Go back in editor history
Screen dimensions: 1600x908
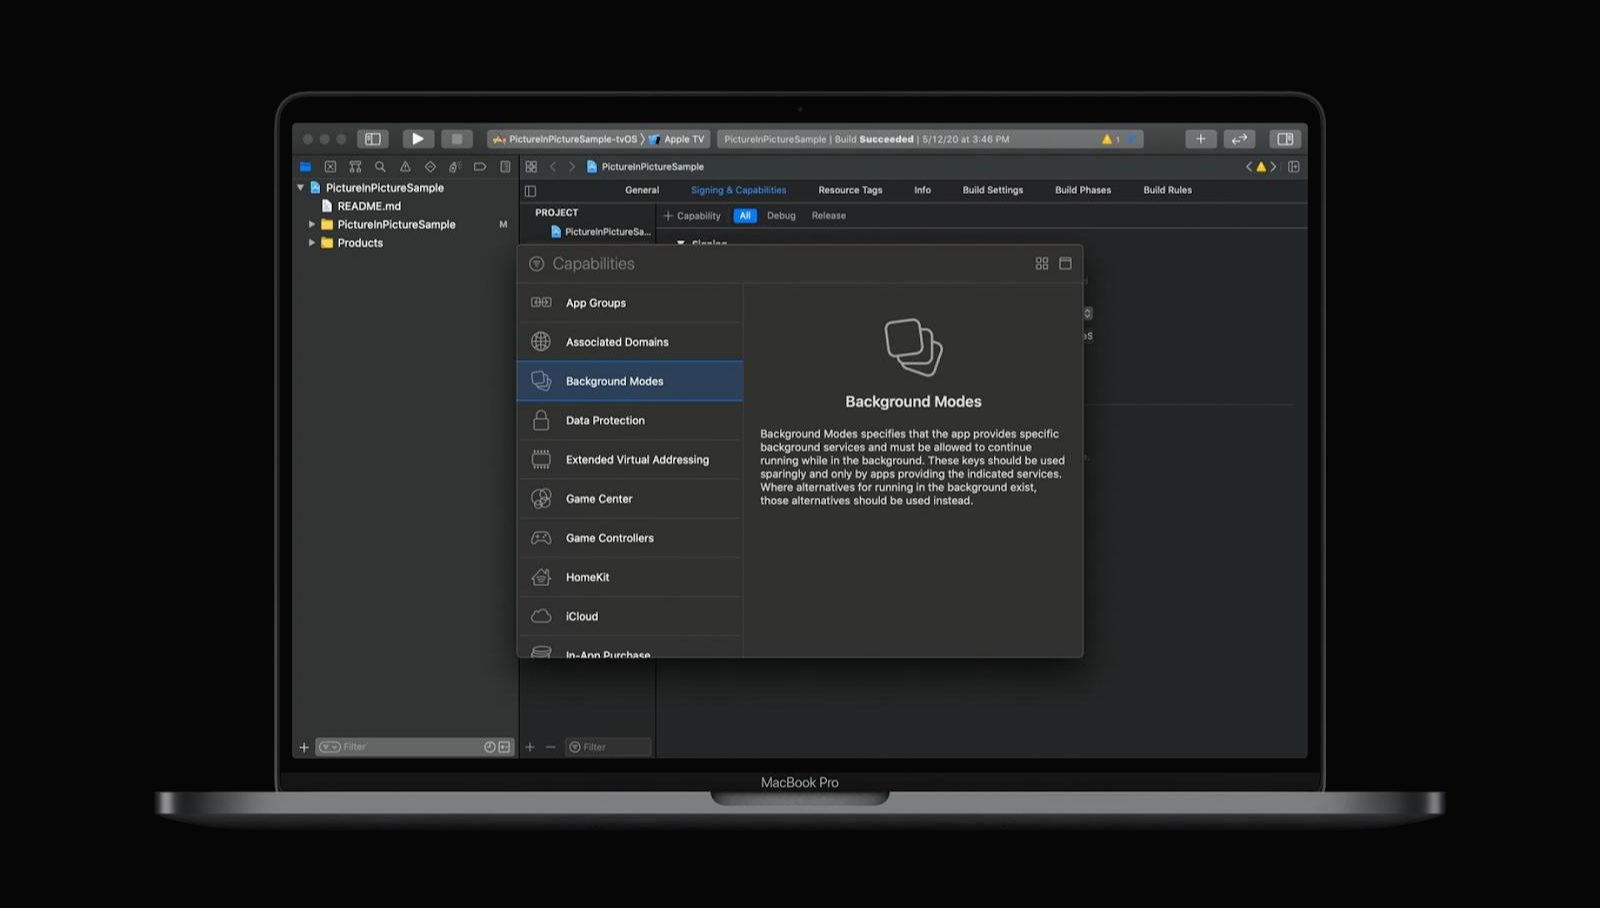(x=553, y=167)
